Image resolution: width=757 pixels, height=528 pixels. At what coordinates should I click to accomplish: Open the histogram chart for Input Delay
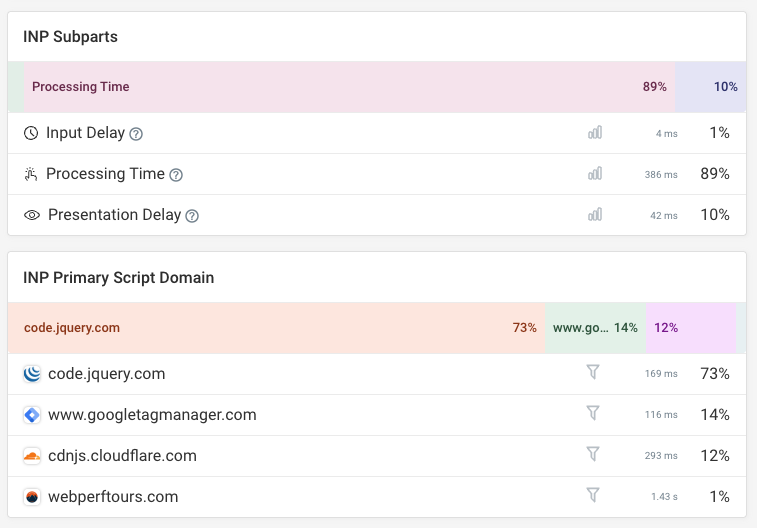click(x=595, y=133)
